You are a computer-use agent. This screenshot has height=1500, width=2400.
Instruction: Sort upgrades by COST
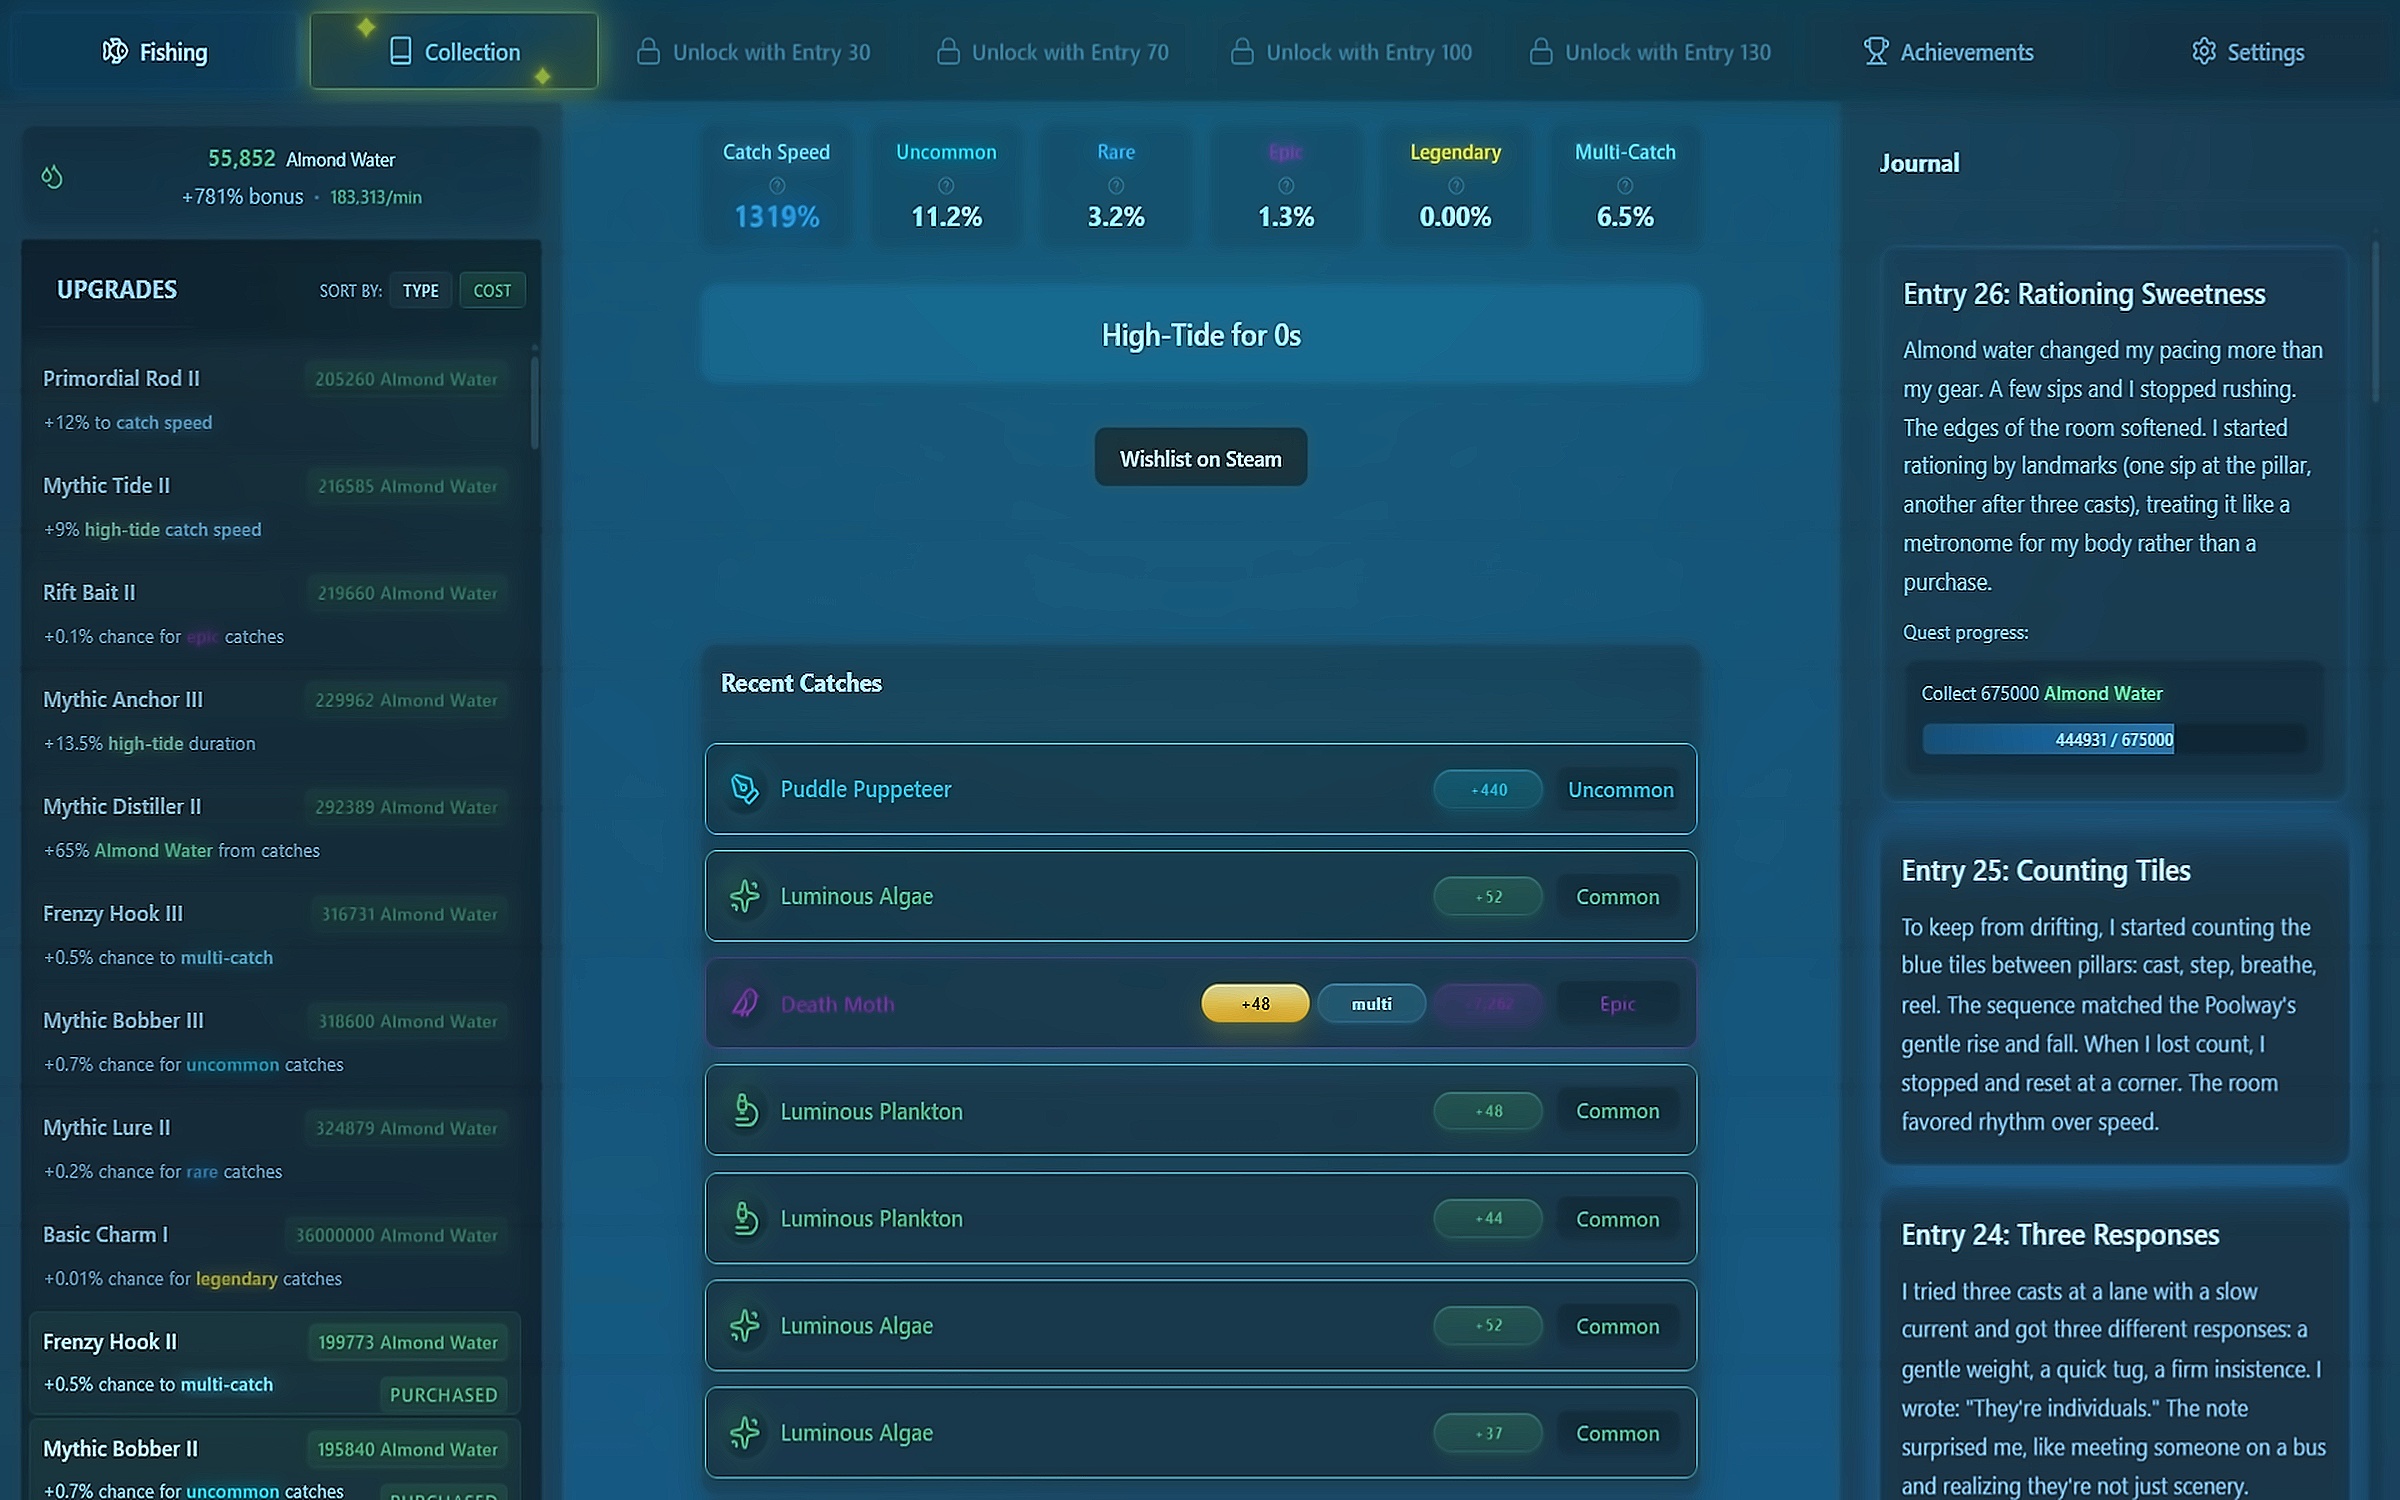point(492,290)
